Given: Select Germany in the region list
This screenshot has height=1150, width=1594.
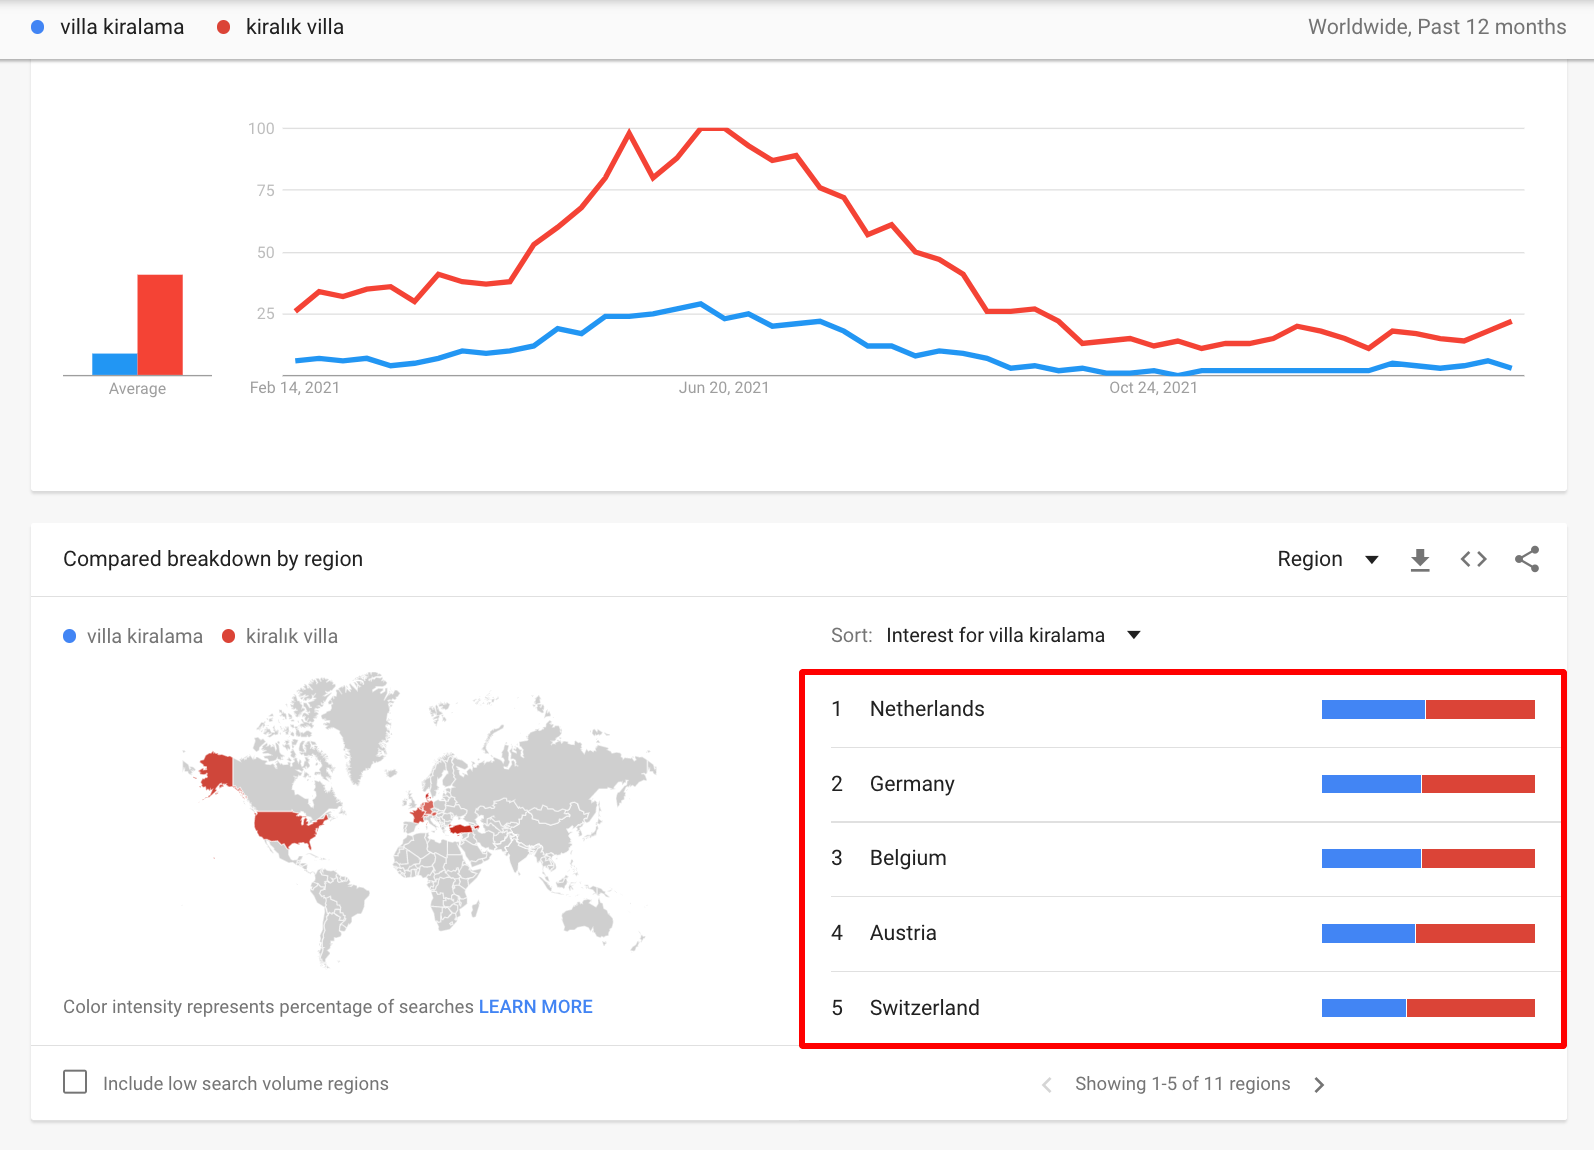Looking at the screenshot, I should click(911, 784).
